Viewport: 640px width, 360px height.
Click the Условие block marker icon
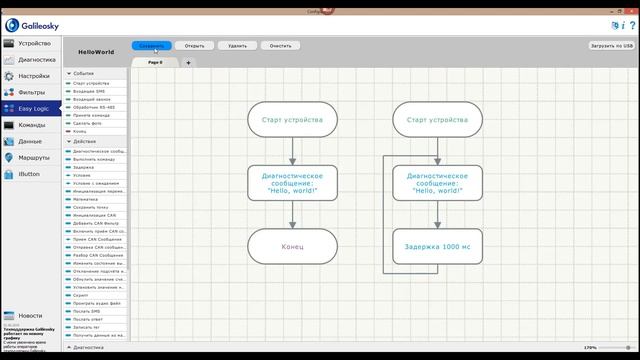68,176
